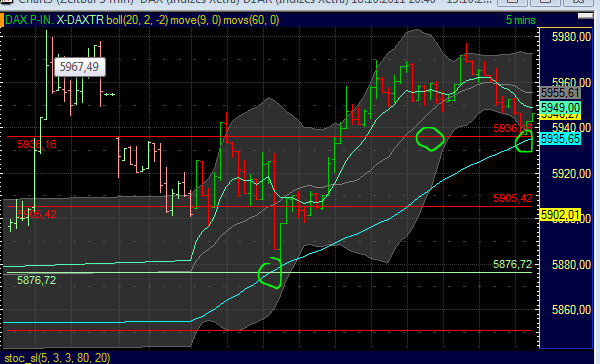Click the right red 5936,16 label near the axis
Screen dimensions: 600x364
click(x=512, y=128)
